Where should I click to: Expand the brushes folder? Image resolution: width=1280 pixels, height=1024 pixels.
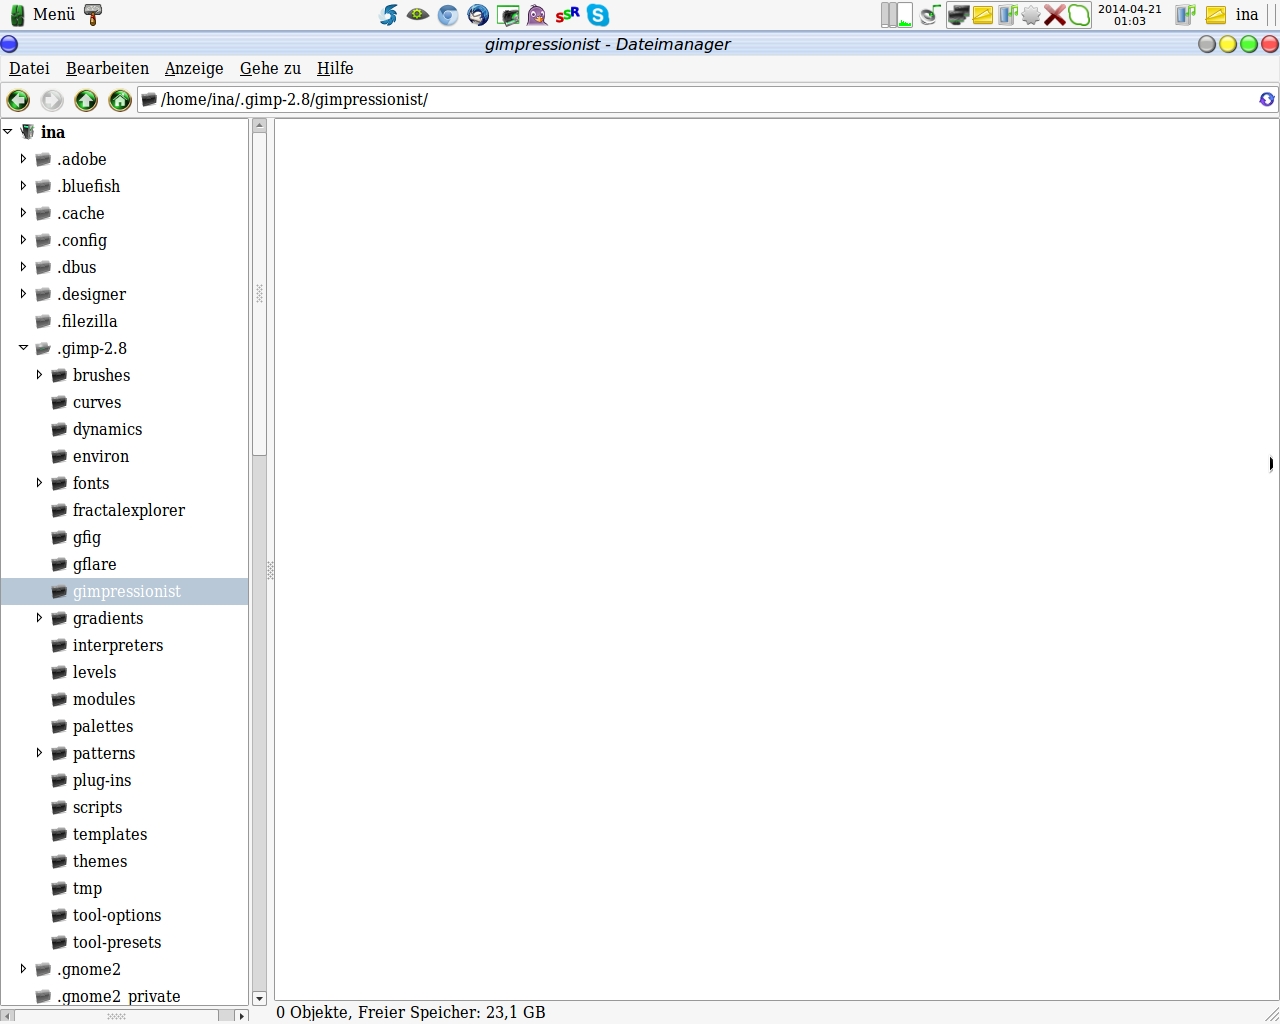point(39,374)
